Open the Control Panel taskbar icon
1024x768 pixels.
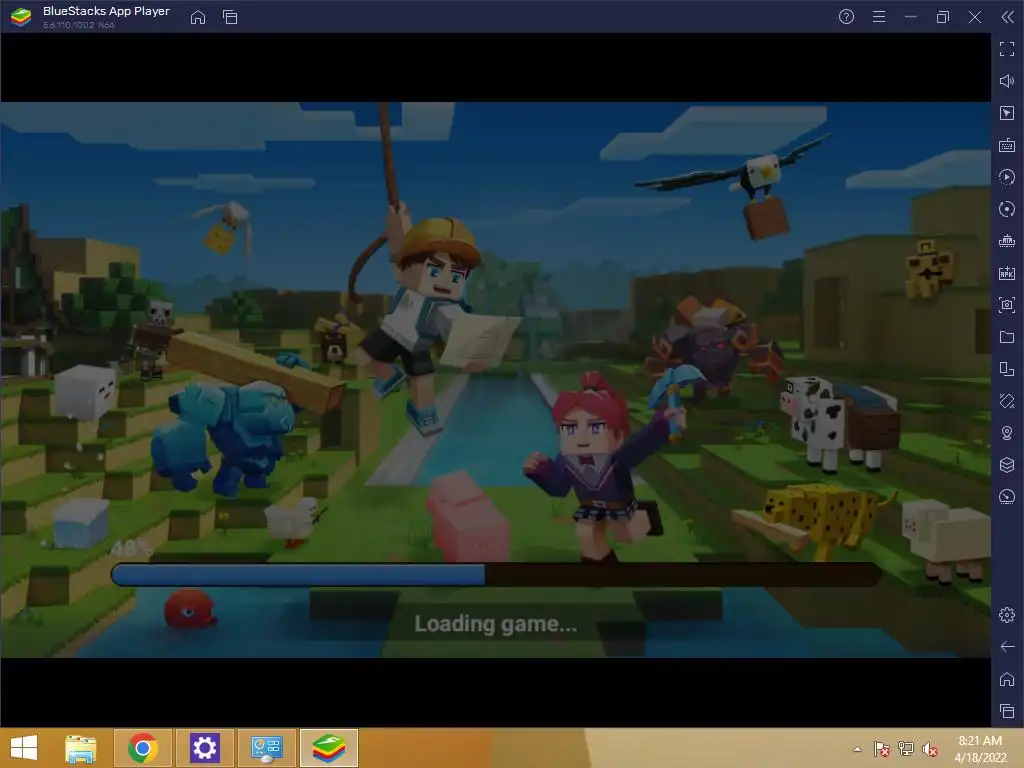(266, 748)
